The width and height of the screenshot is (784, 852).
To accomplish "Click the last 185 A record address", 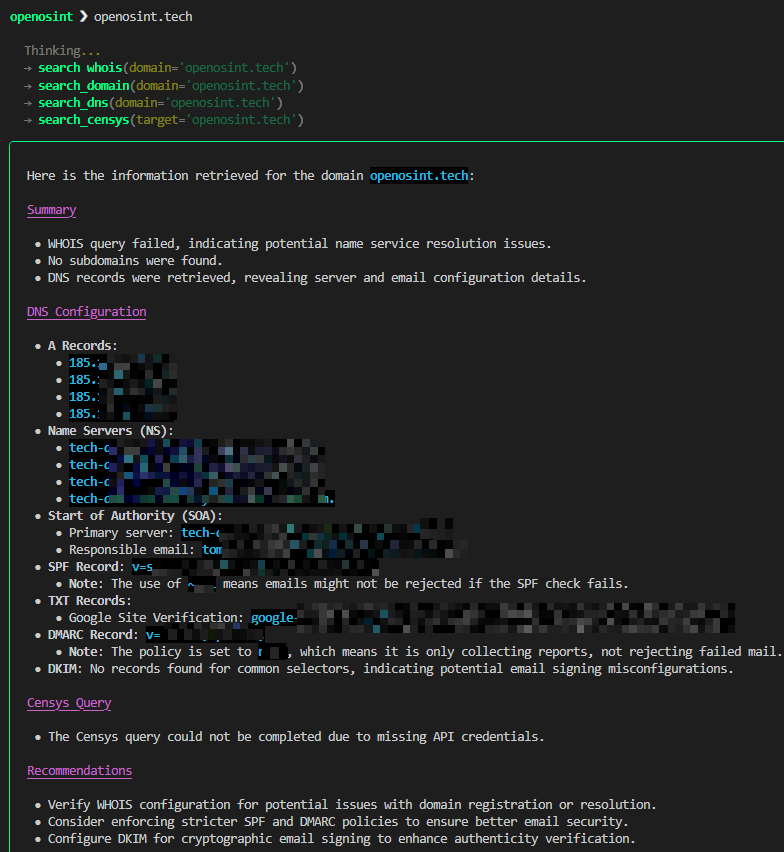I will 122,414.
